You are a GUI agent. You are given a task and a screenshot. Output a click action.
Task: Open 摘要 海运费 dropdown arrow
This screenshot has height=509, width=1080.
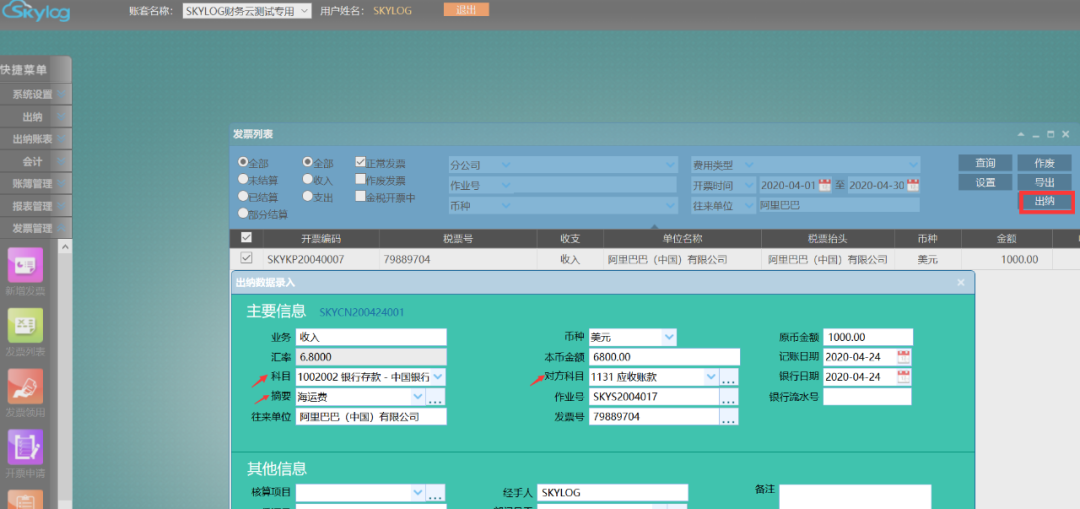pyautogui.click(x=418, y=397)
